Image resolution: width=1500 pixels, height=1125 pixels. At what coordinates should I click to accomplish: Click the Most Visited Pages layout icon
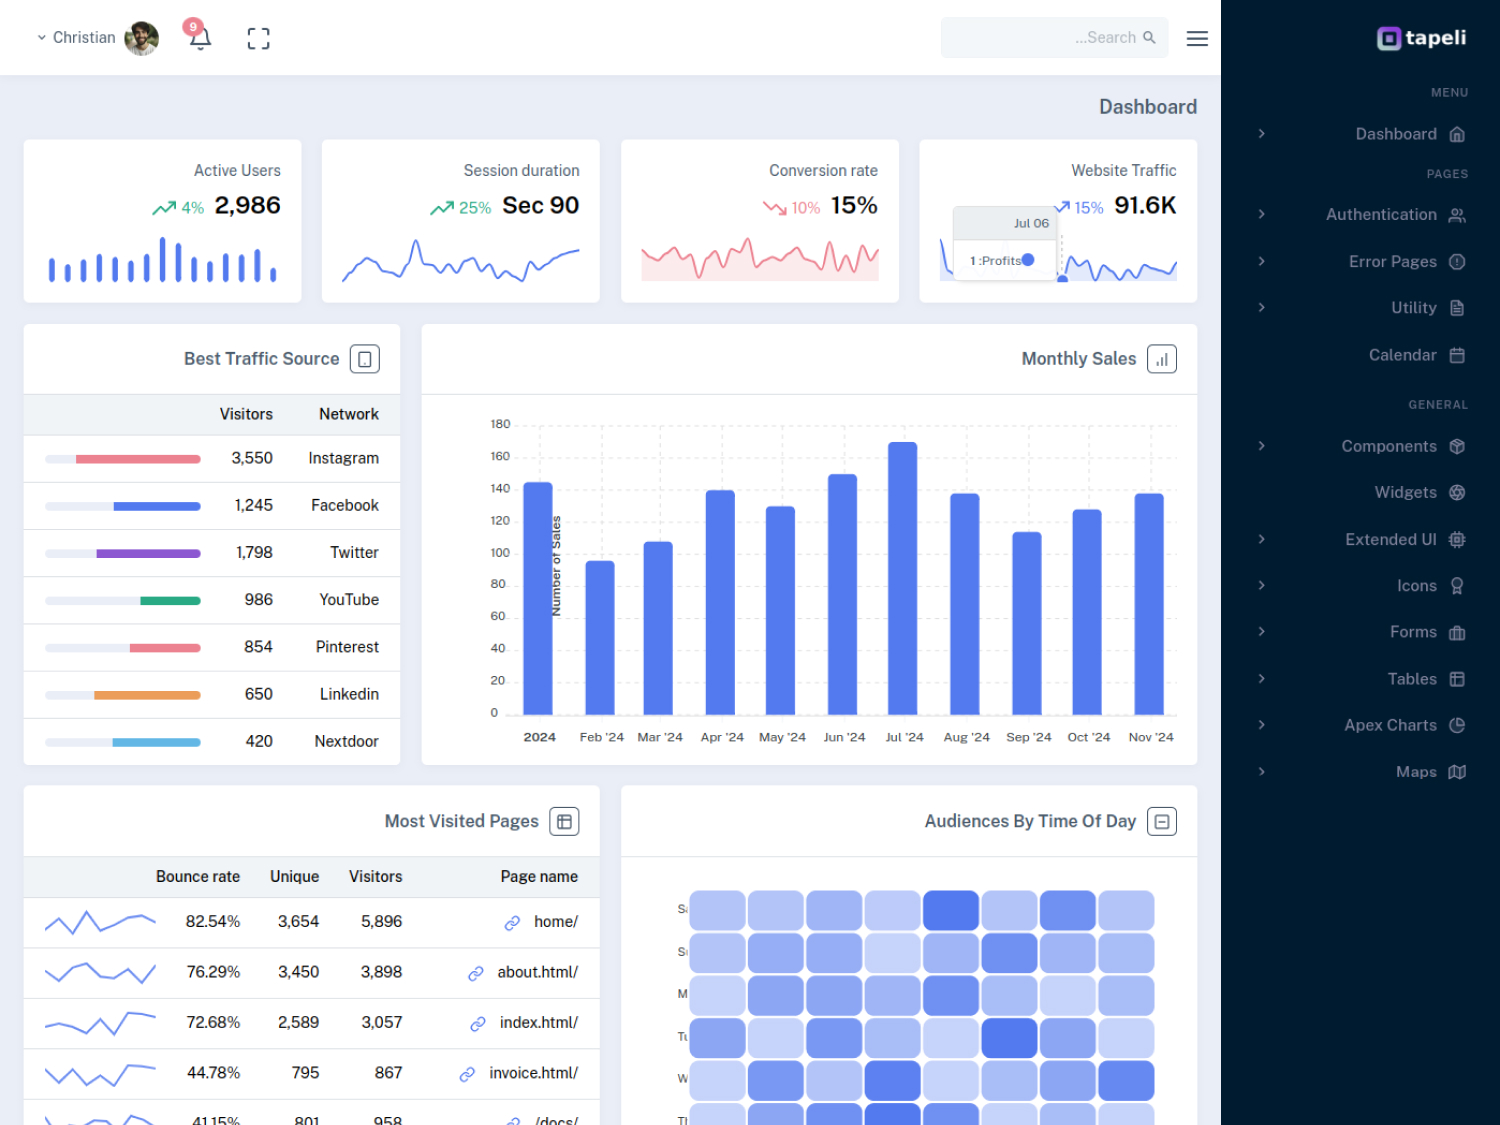pyautogui.click(x=564, y=821)
